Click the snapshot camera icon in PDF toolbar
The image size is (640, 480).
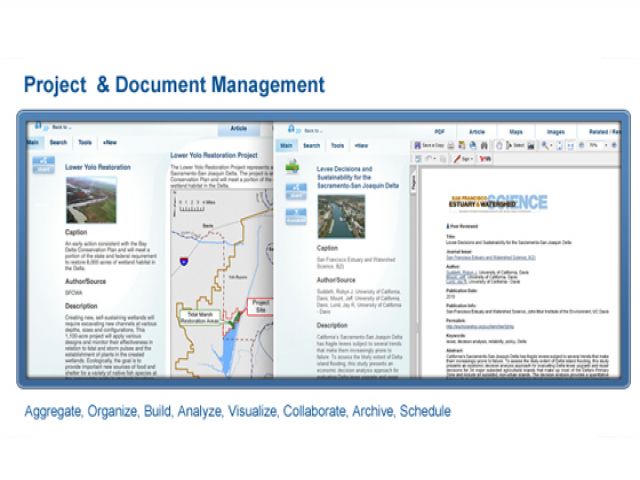(x=531, y=146)
